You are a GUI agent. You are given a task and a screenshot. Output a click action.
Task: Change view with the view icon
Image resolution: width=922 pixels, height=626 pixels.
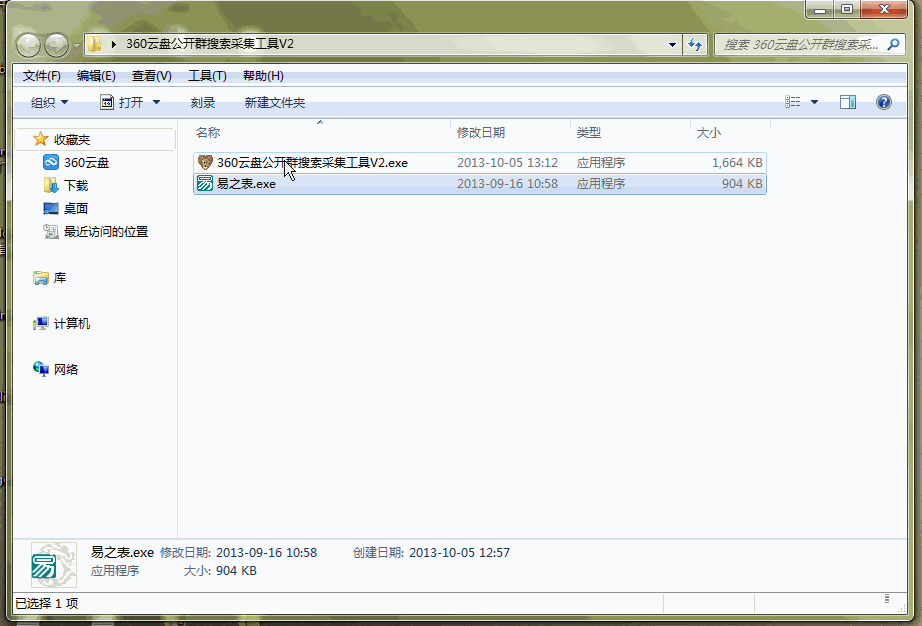pos(793,102)
